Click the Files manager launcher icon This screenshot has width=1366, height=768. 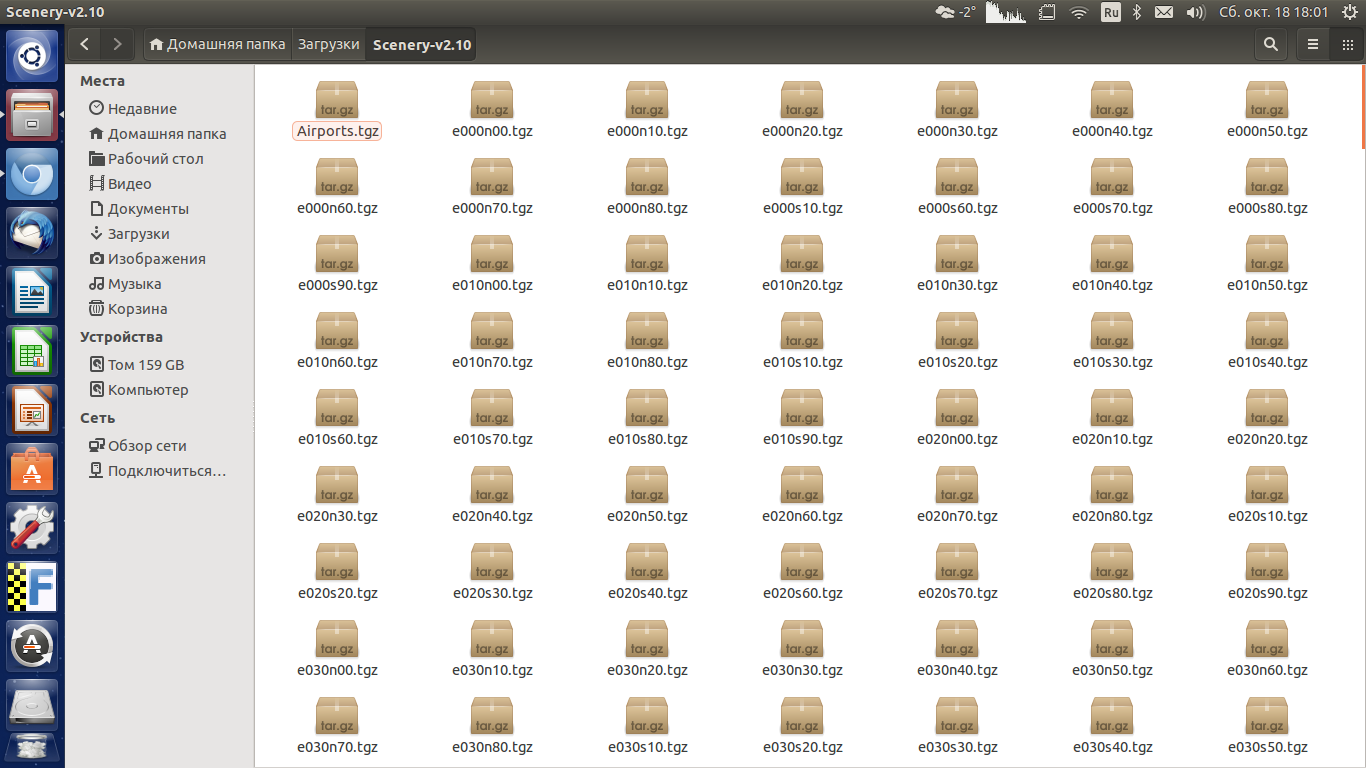point(33,116)
